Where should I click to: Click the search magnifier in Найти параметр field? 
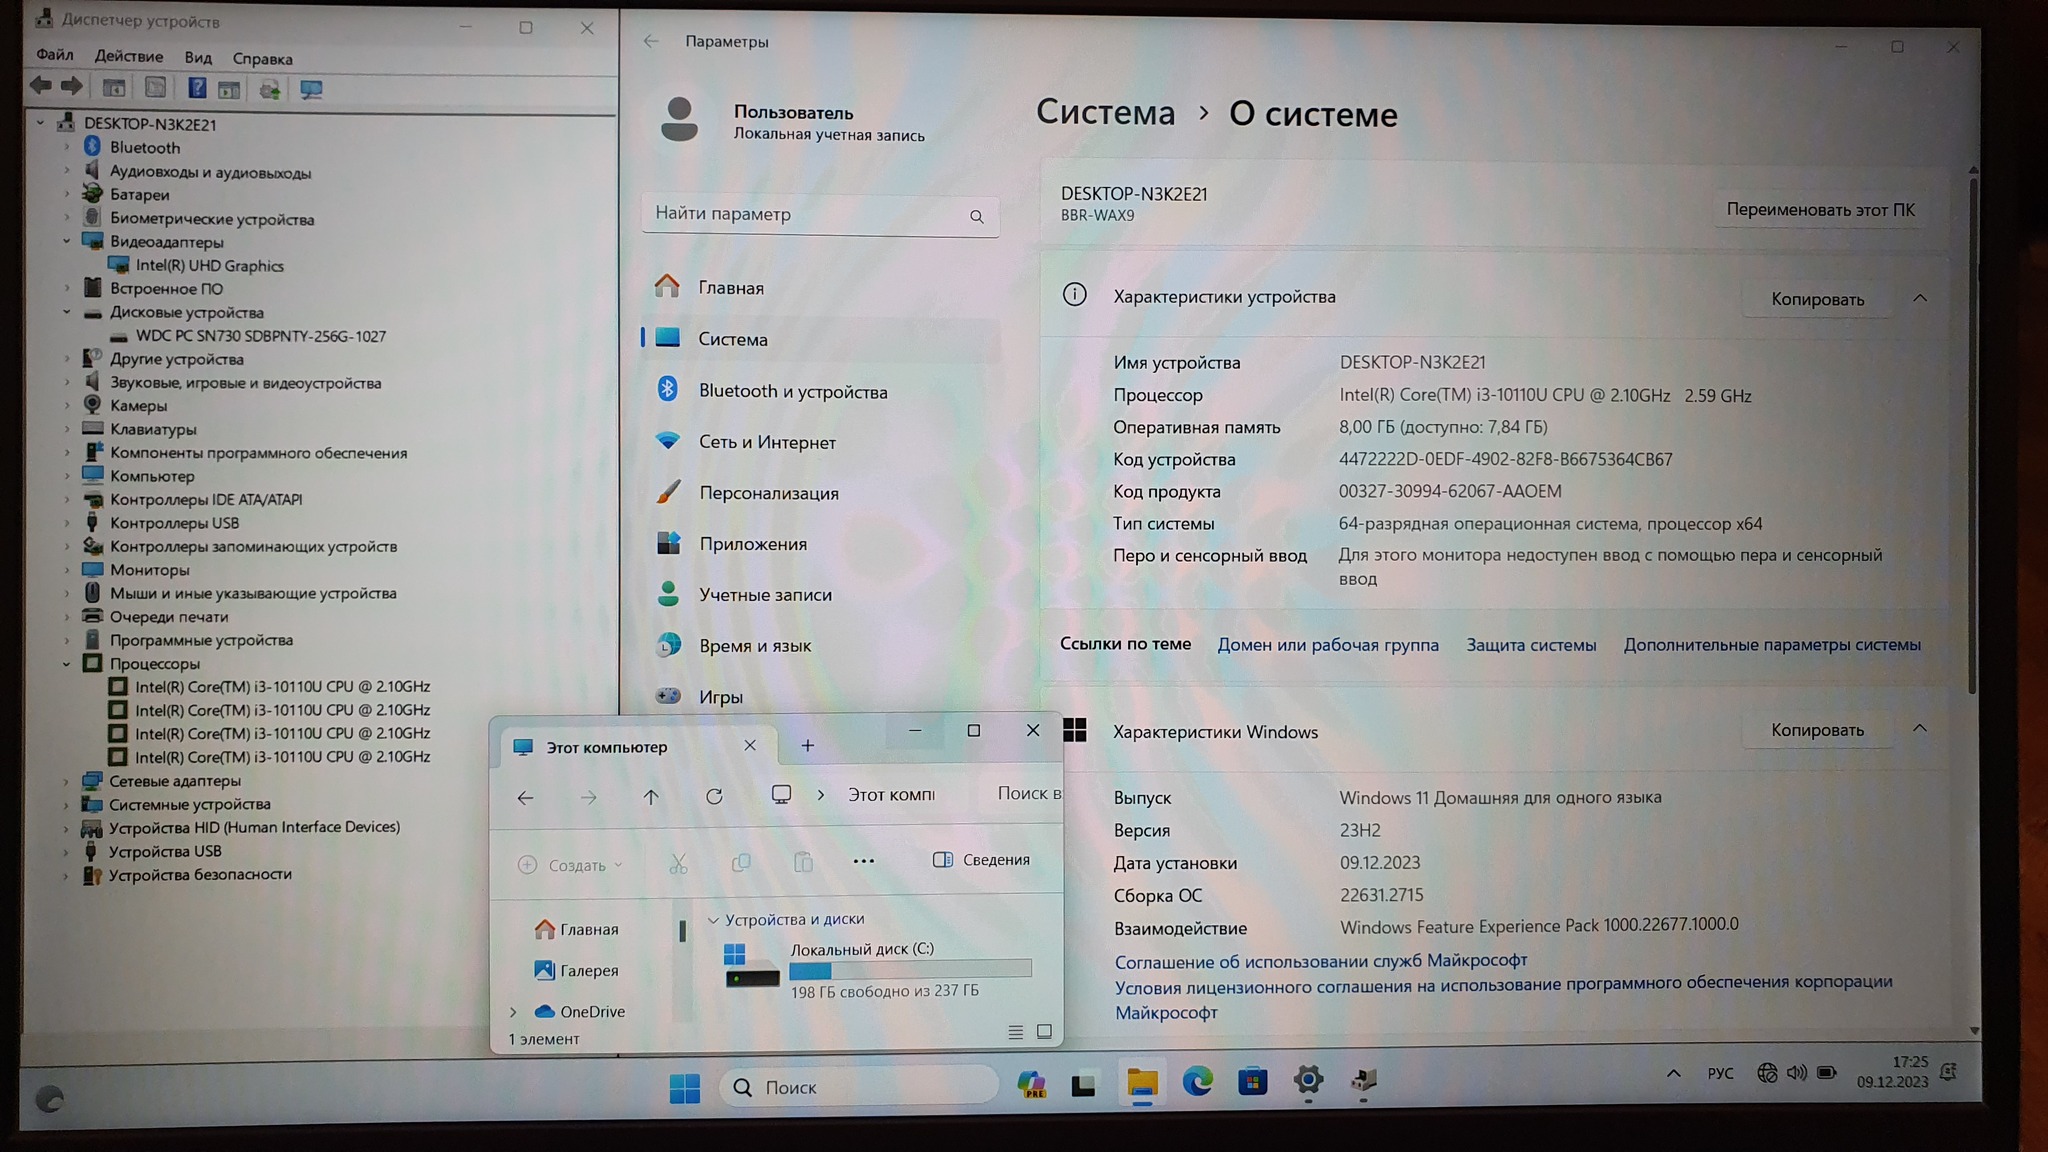[x=976, y=217]
